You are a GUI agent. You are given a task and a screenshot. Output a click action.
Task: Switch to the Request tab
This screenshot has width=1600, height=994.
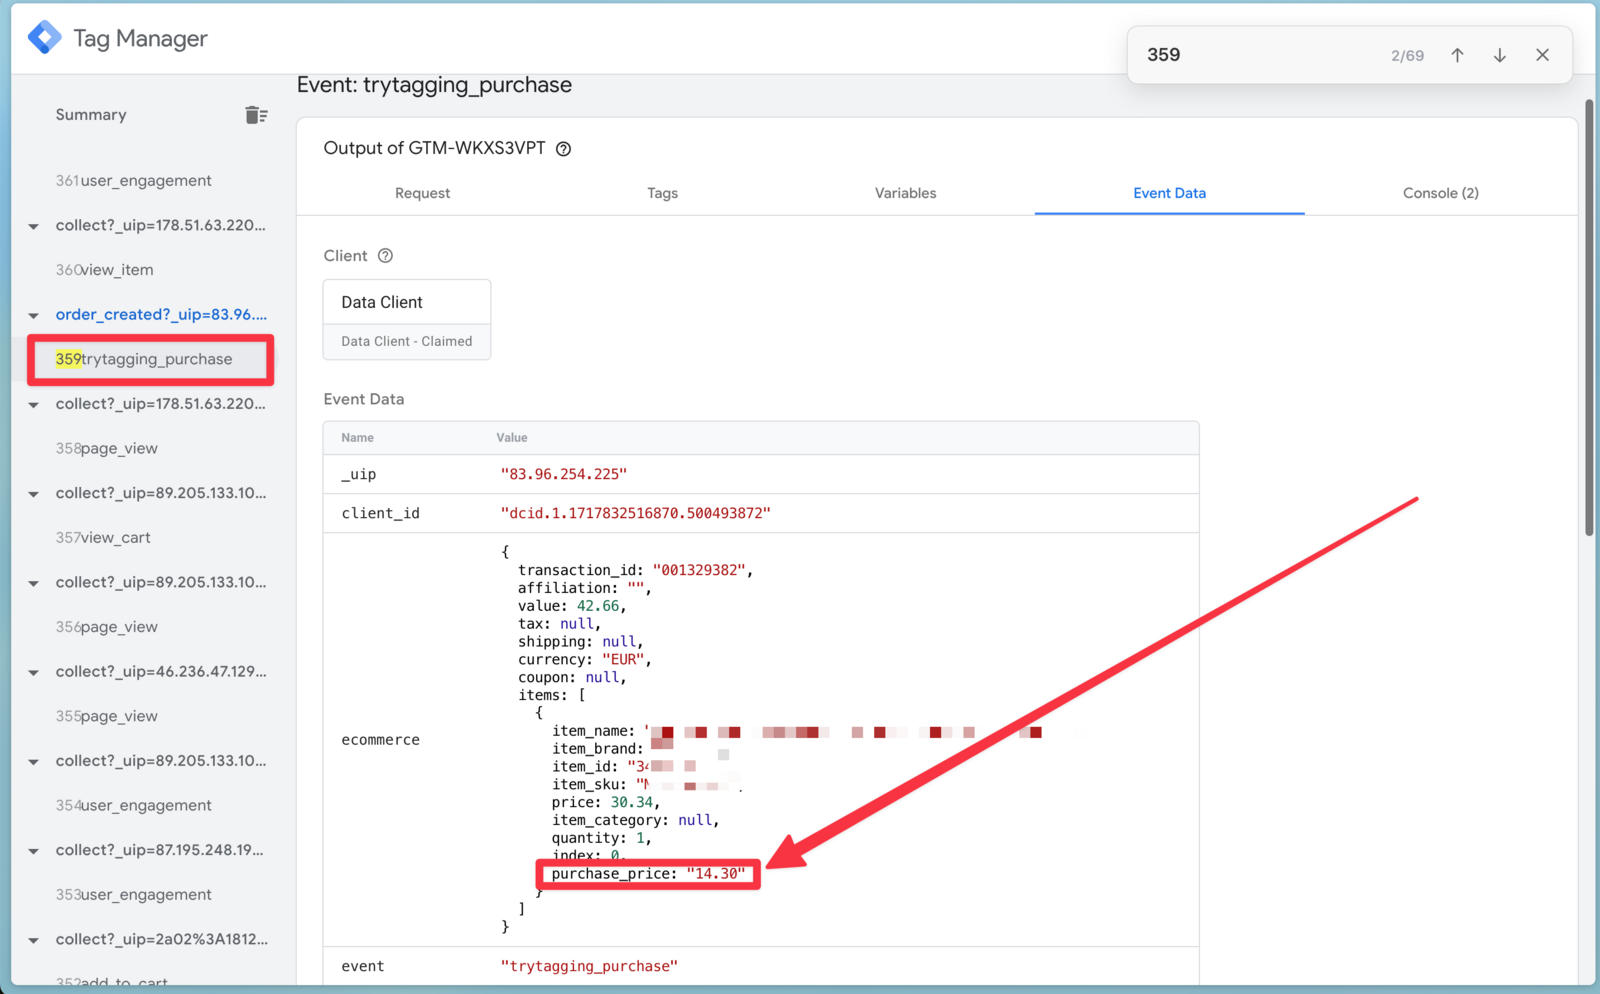422,193
